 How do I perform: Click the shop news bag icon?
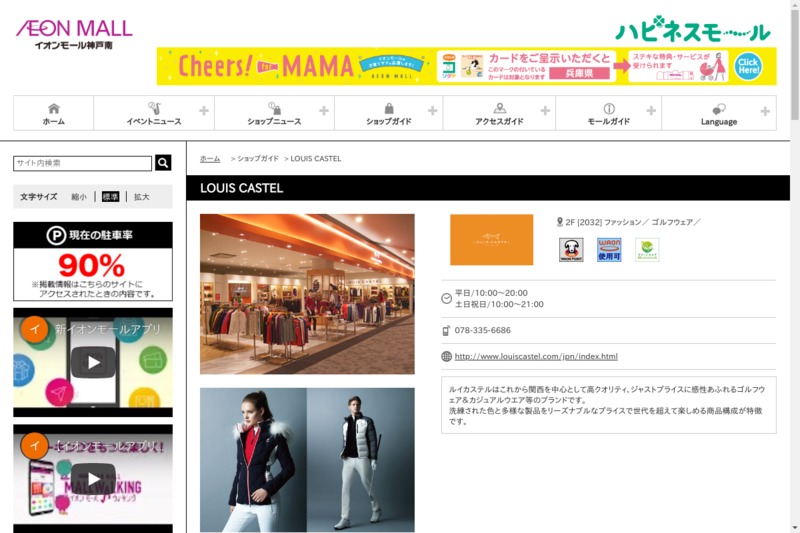tap(274, 108)
